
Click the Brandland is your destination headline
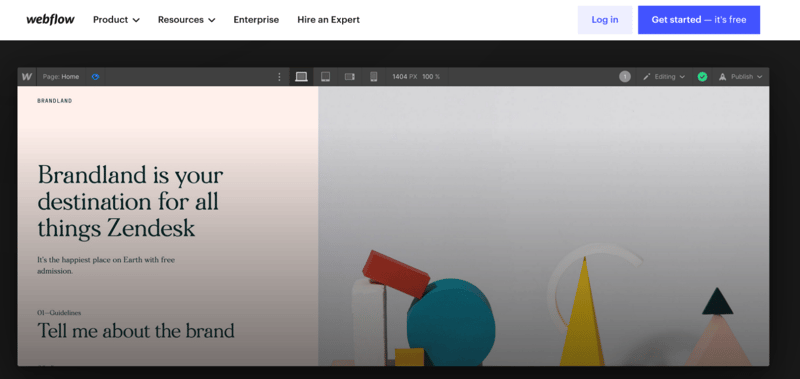point(131,201)
